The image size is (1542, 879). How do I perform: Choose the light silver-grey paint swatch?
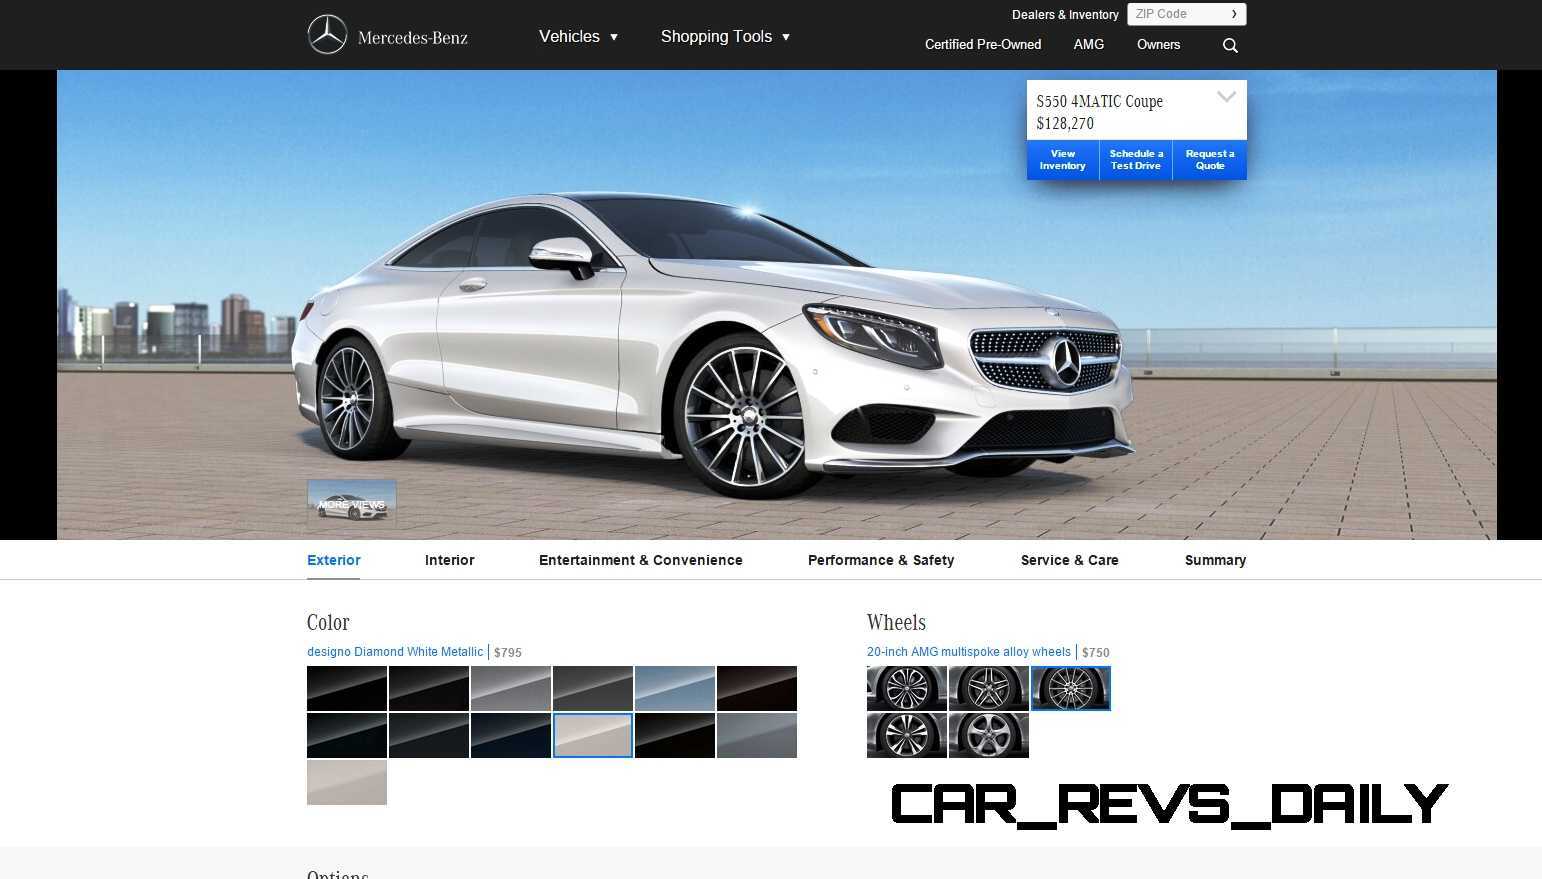(511, 689)
